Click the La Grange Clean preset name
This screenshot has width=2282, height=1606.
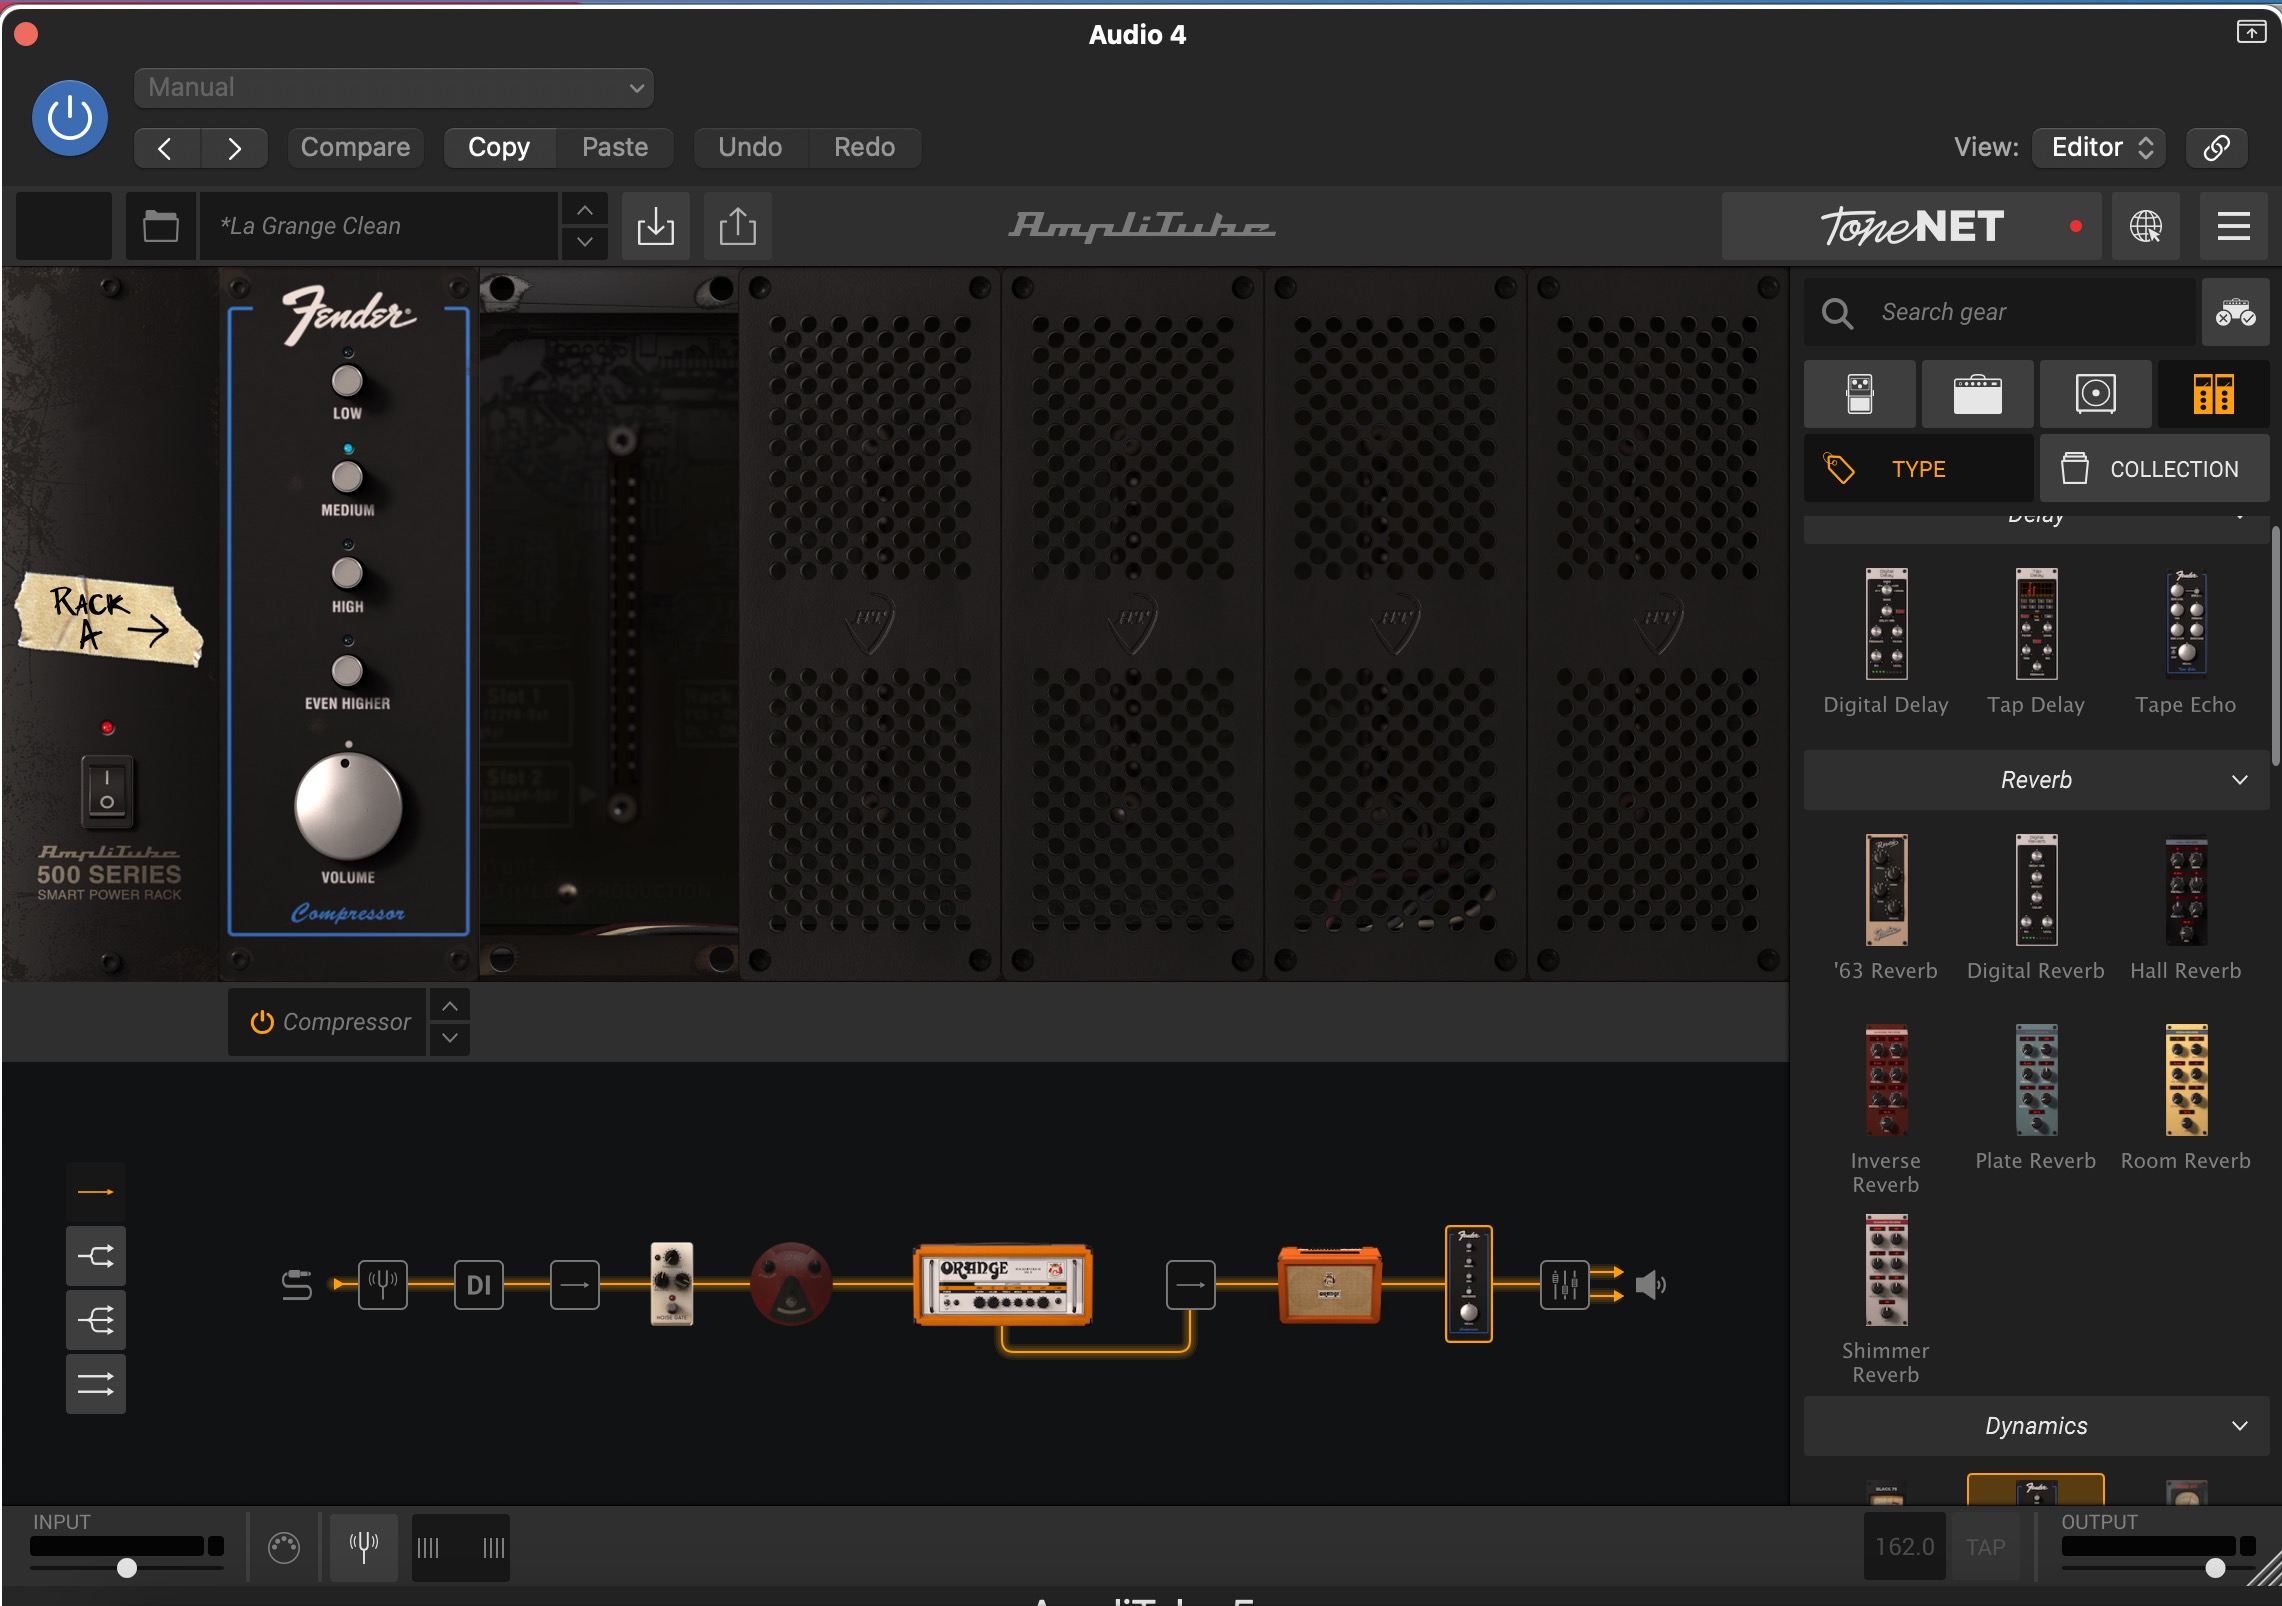[x=378, y=226]
